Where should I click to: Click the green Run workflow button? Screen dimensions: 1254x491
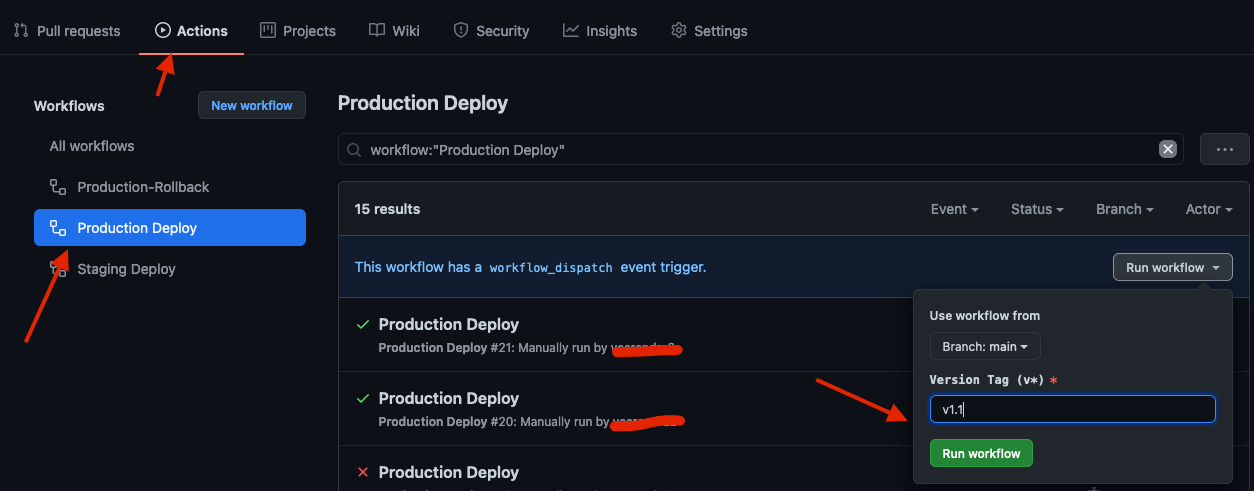coord(981,453)
